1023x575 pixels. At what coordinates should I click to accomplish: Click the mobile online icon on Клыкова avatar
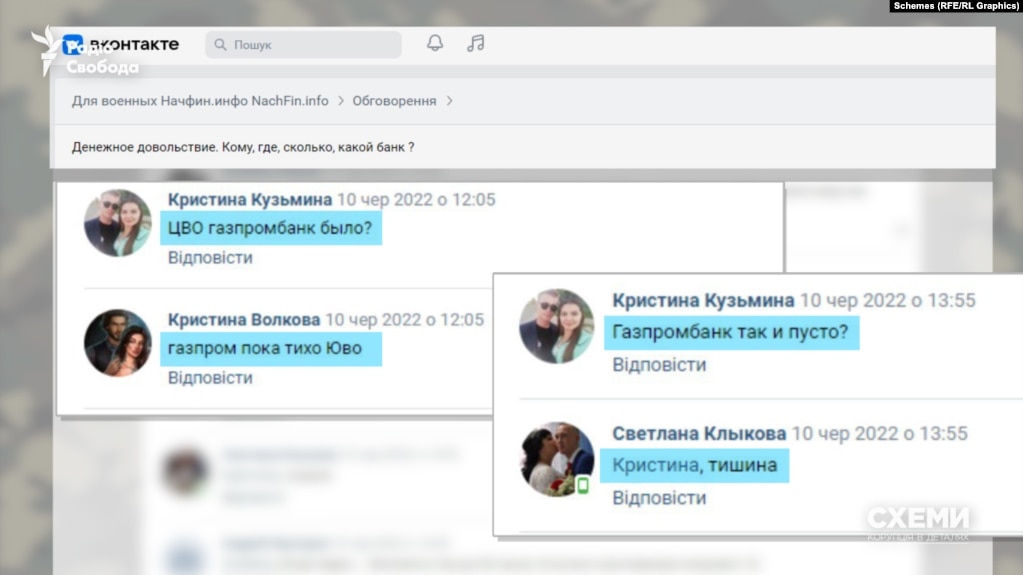click(x=583, y=485)
